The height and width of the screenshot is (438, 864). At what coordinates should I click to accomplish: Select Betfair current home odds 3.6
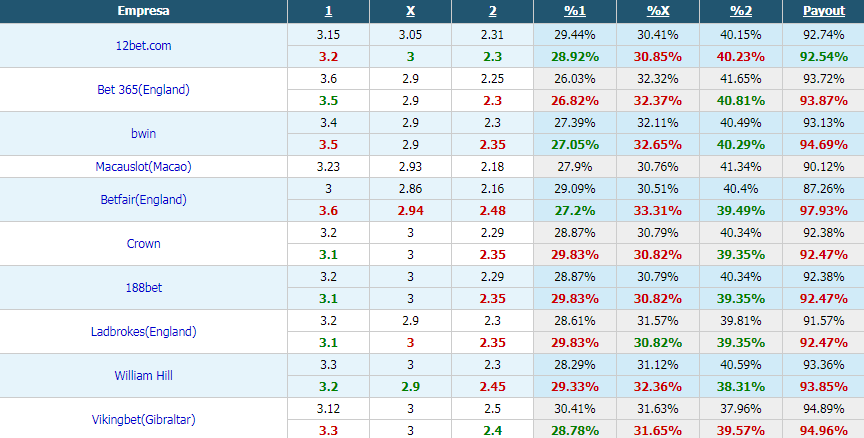328,211
